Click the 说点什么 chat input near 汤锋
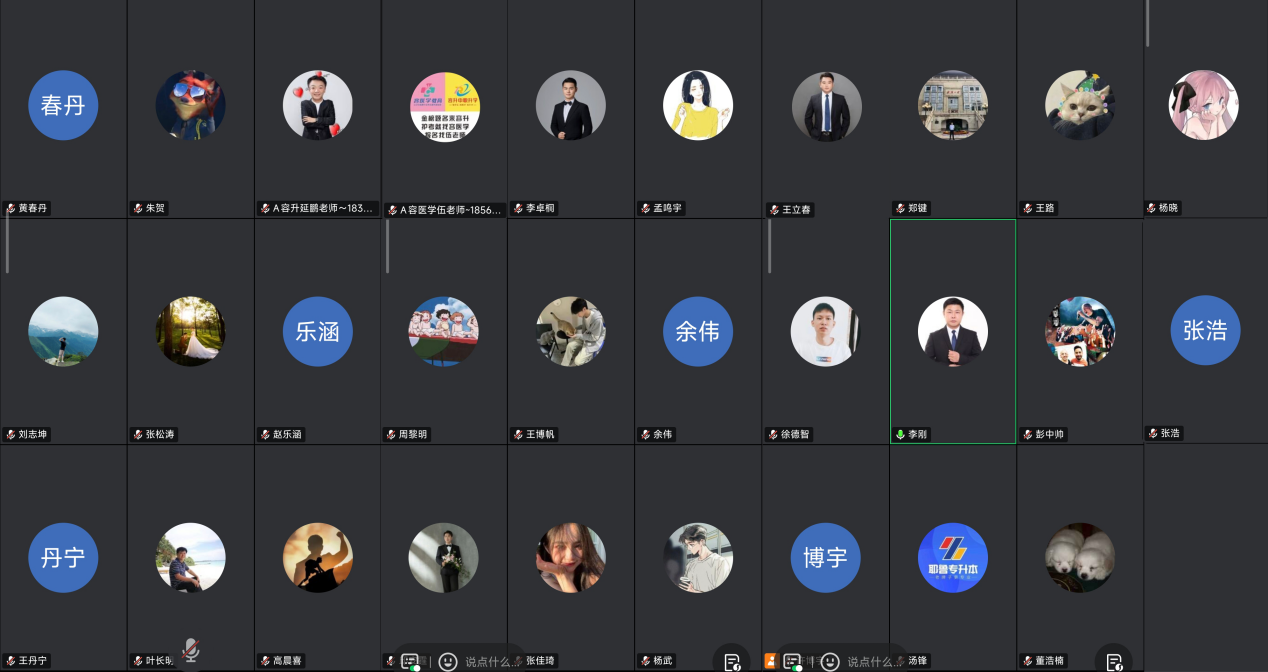 click(x=874, y=661)
